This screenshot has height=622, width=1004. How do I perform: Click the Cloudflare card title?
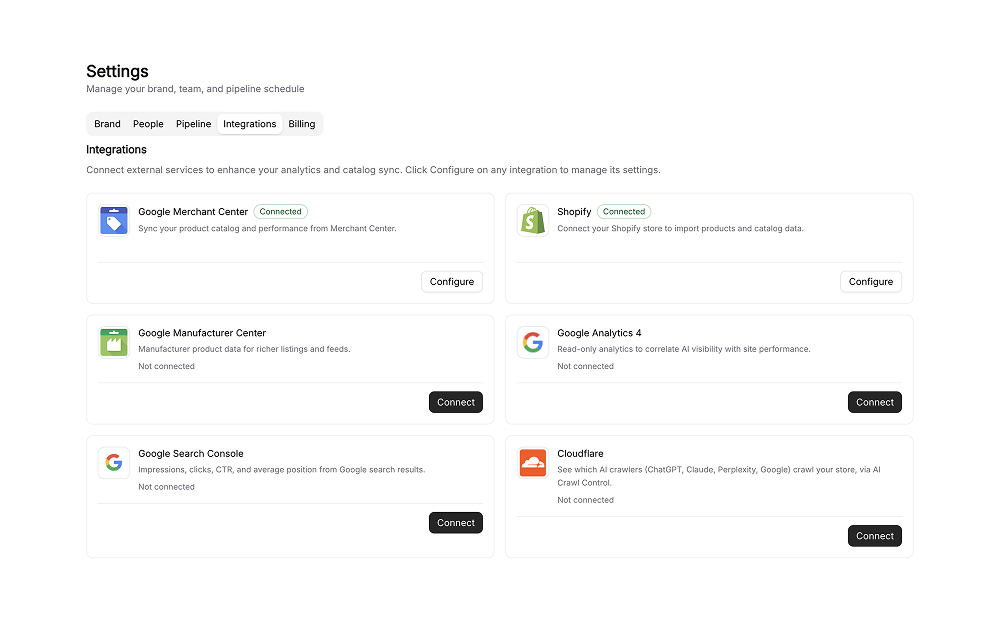580,454
